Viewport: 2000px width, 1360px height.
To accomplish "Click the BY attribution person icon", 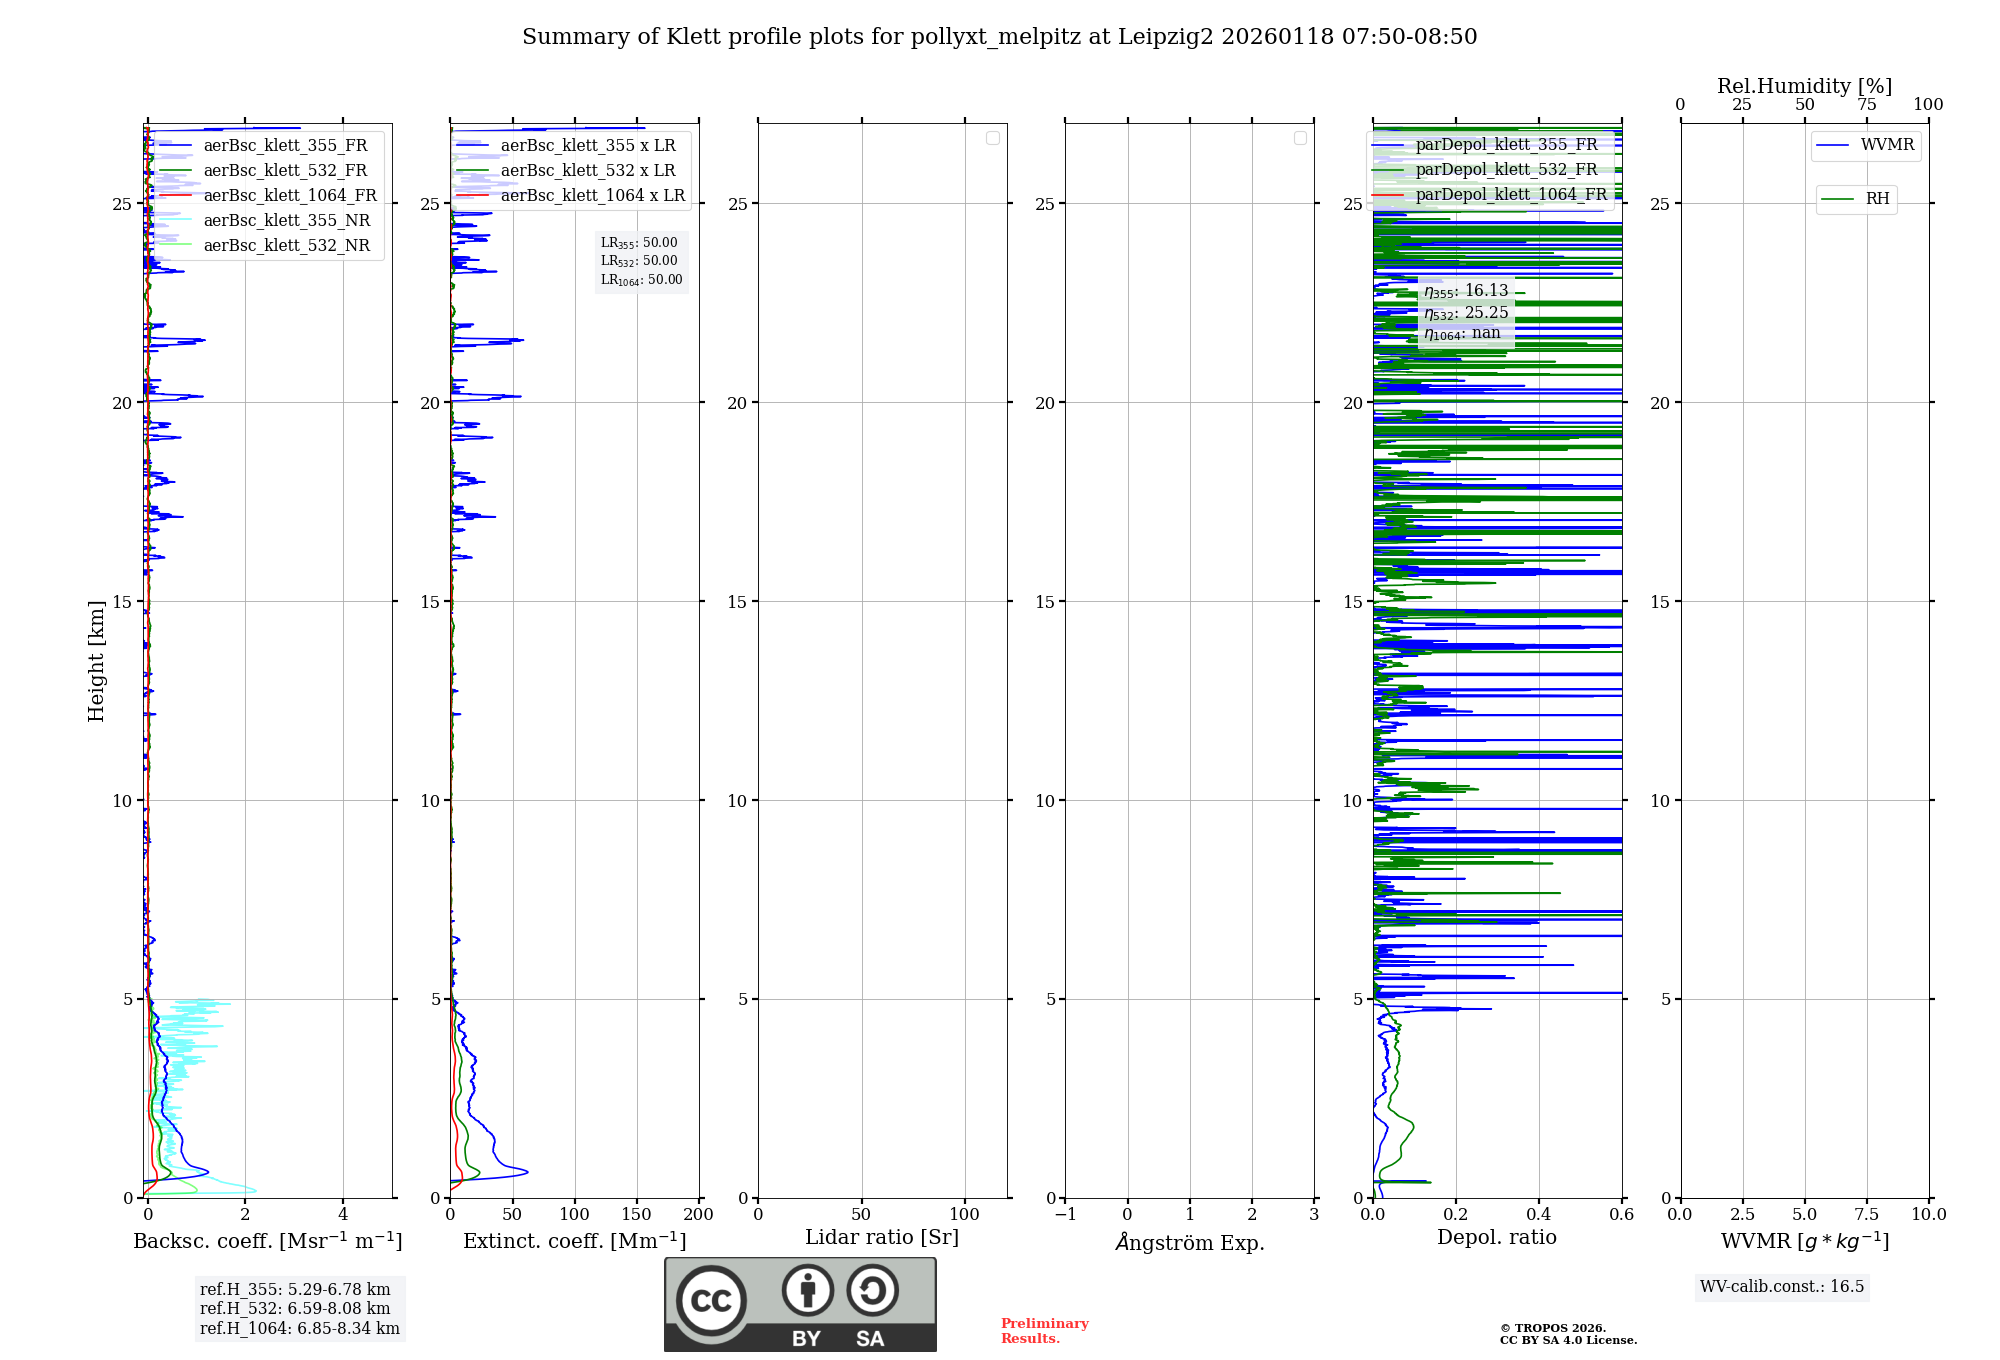I will pyautogui.click(x=807, y=1290).
